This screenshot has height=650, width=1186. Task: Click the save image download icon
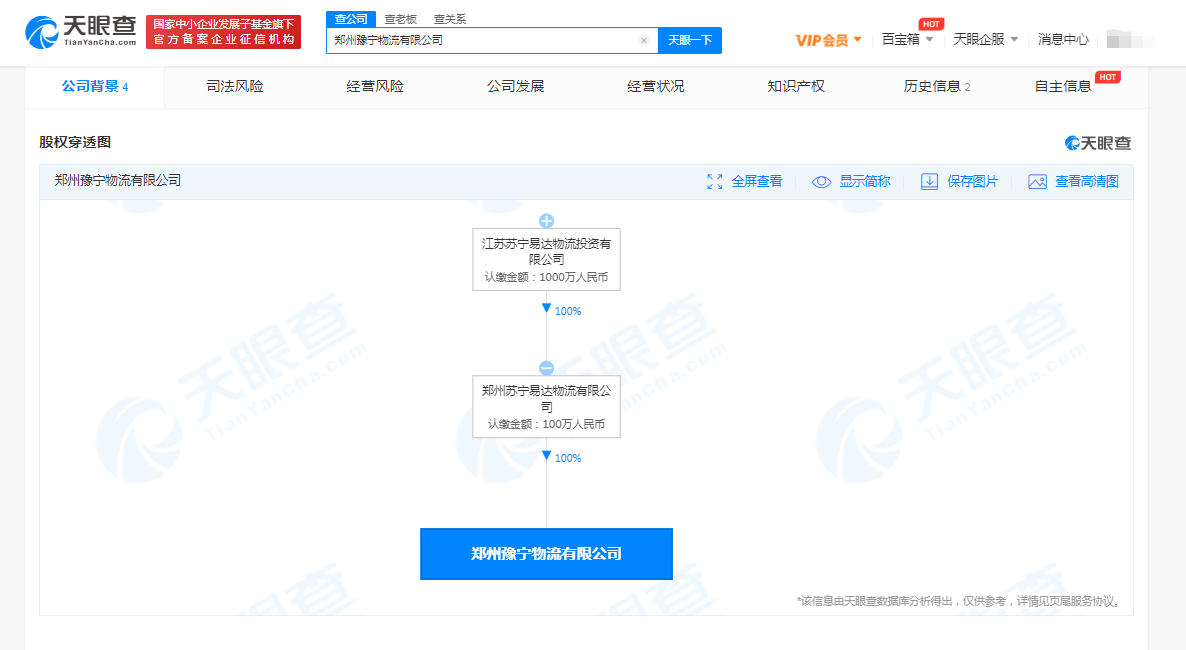click(930, 182)
